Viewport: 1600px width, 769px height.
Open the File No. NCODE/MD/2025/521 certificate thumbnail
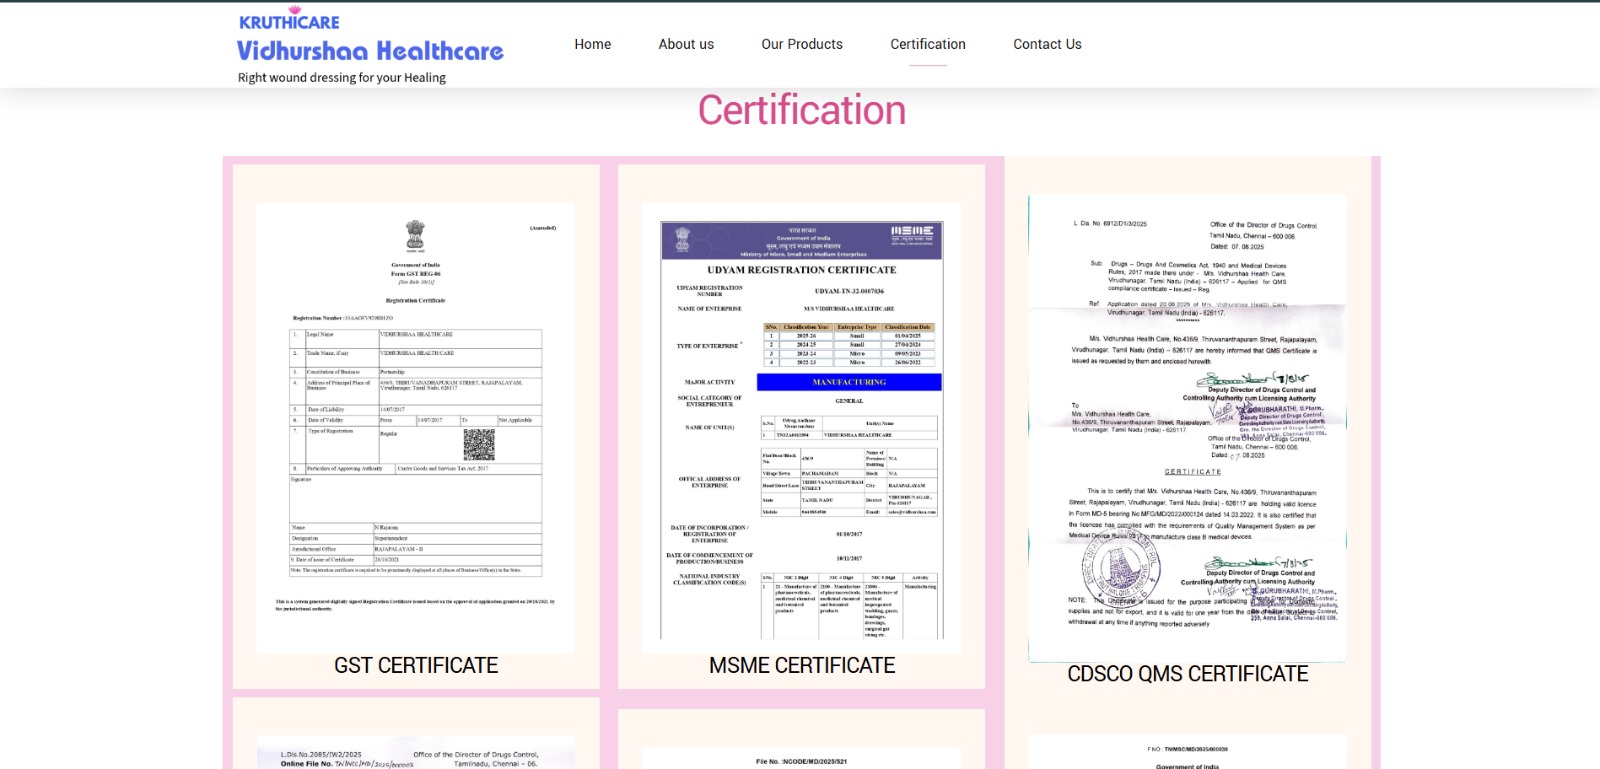click(x=801, y=758)
